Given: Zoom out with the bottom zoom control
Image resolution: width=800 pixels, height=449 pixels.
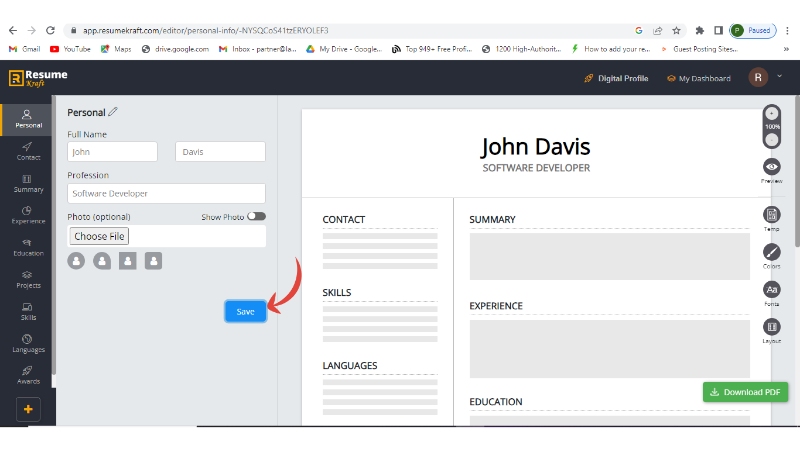Looking at the screenshot, I should point(771,140).
